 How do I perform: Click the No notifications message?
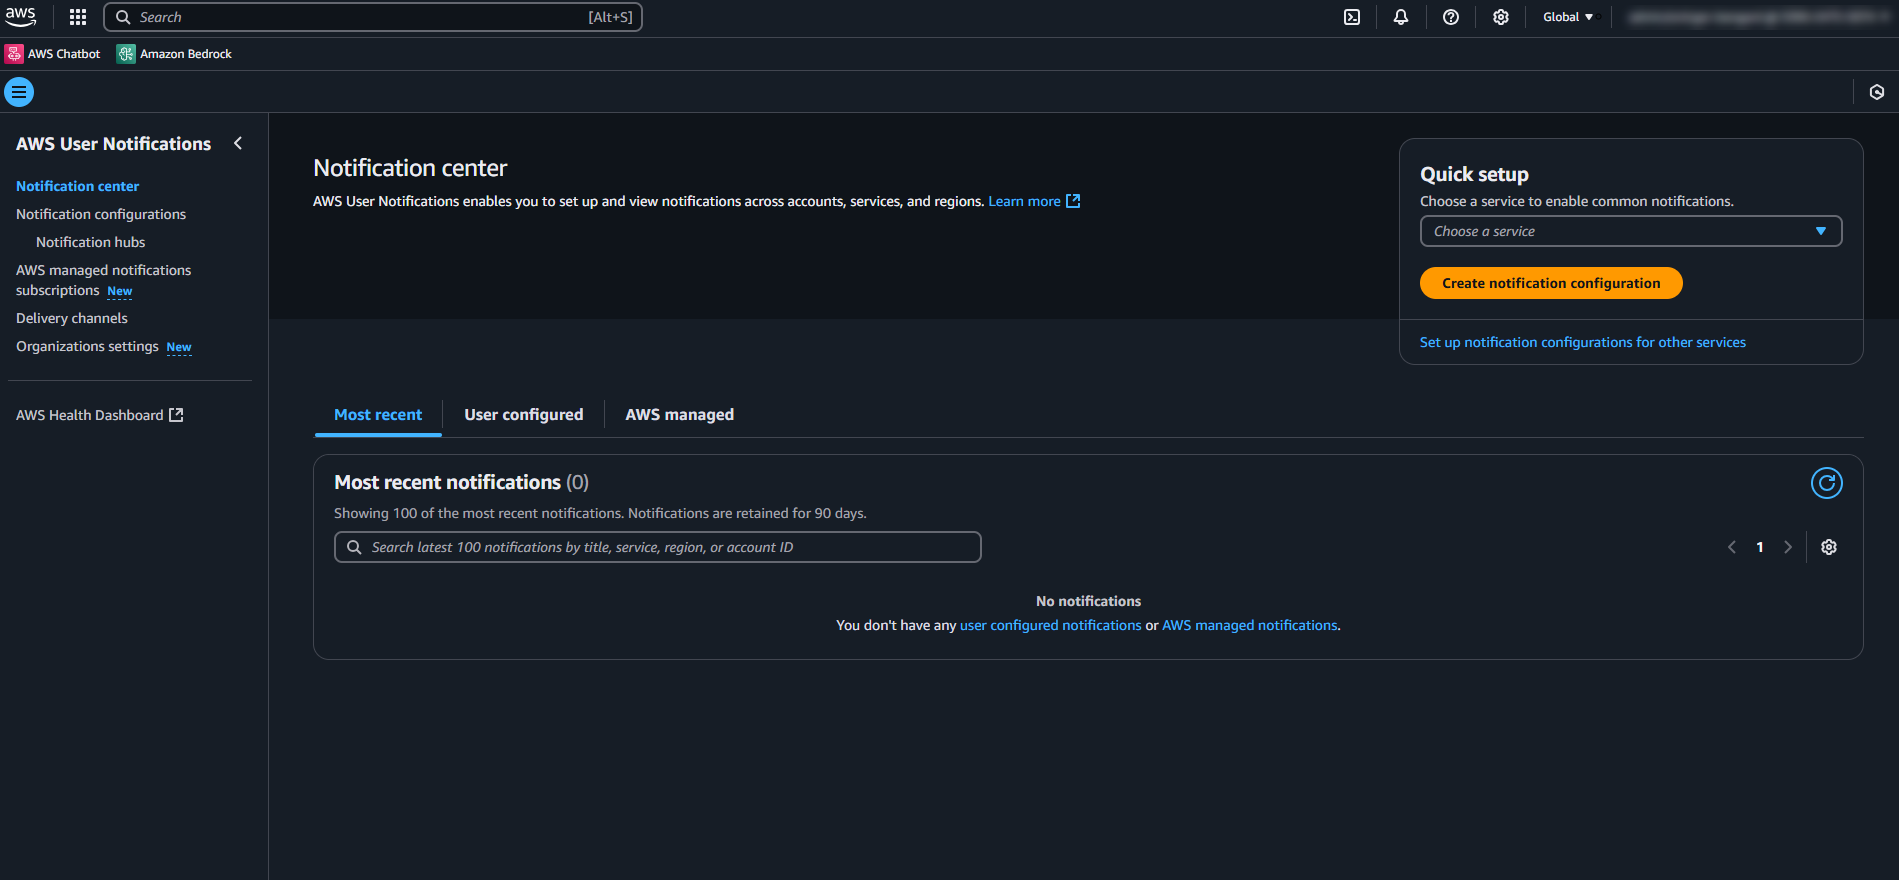click(1089, 601)
